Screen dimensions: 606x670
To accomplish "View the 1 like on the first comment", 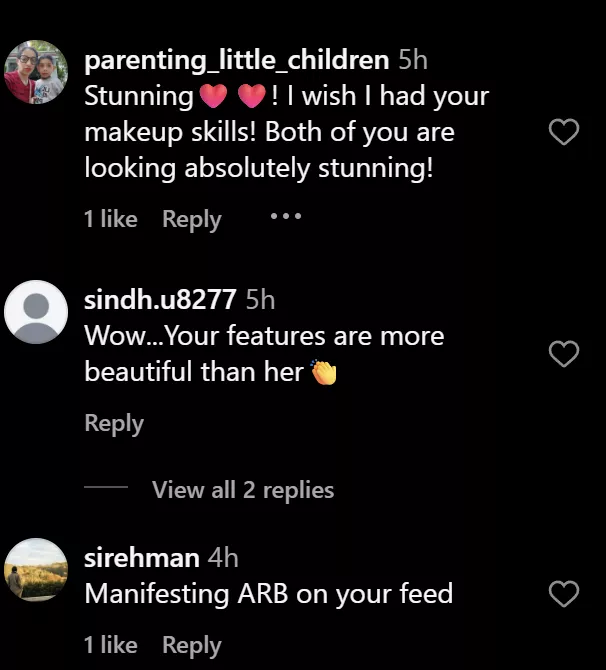I will tap(110, 219).
